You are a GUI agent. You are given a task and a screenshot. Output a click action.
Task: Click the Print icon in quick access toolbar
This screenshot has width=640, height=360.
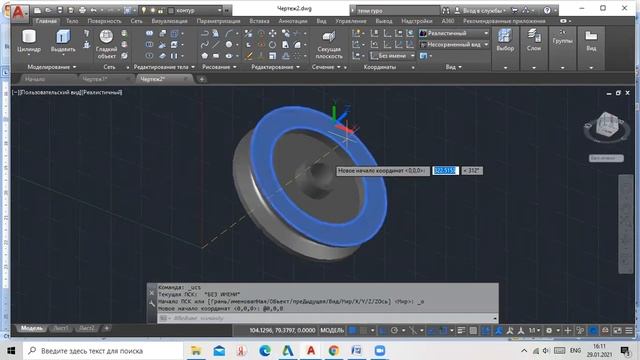point(82,10)
